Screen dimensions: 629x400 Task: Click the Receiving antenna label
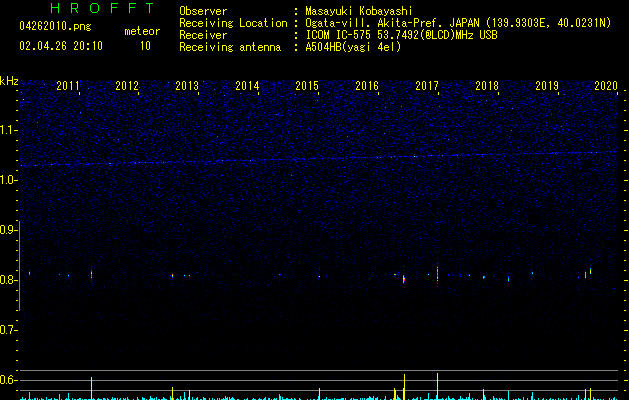230,47
